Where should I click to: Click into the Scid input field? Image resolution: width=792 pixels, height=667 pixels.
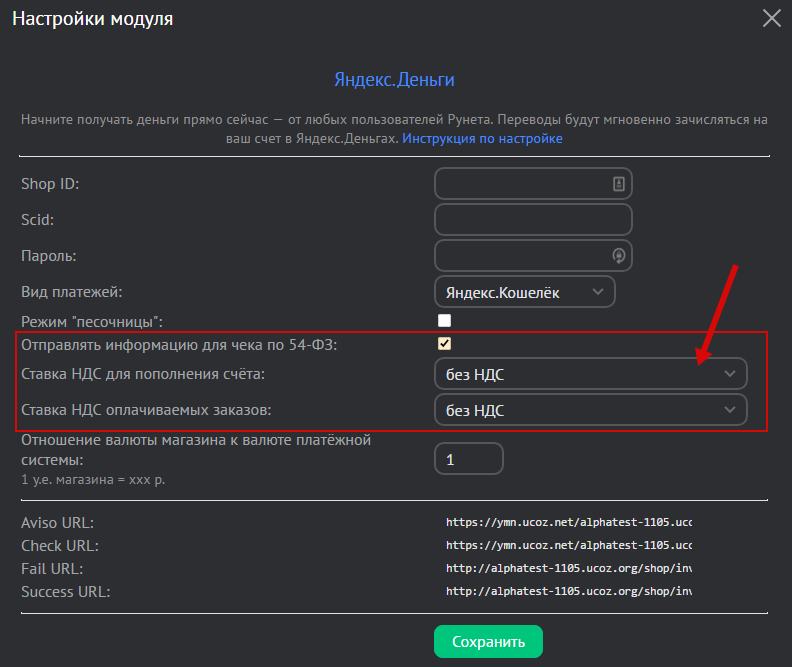pyautogui.click(x=533, y=219)
